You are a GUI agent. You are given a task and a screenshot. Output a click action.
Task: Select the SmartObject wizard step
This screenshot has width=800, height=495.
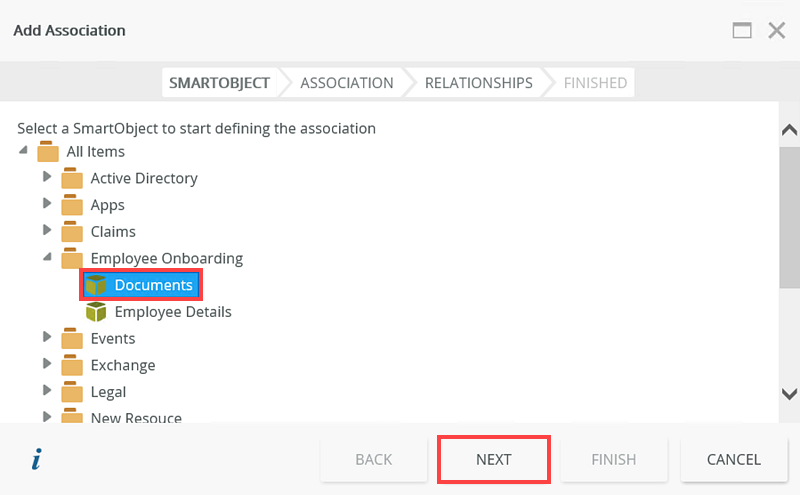219,83
